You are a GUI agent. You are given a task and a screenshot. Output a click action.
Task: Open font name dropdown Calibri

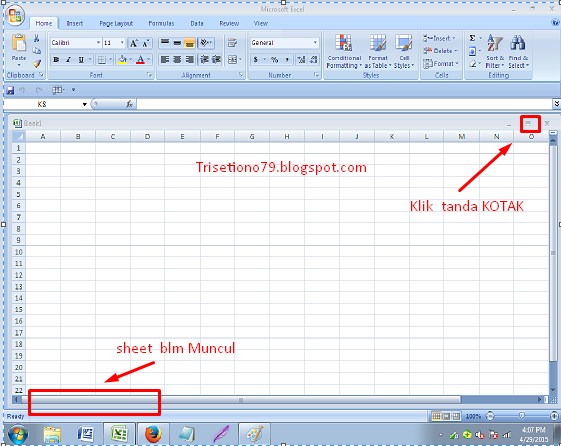pos(98,43)
